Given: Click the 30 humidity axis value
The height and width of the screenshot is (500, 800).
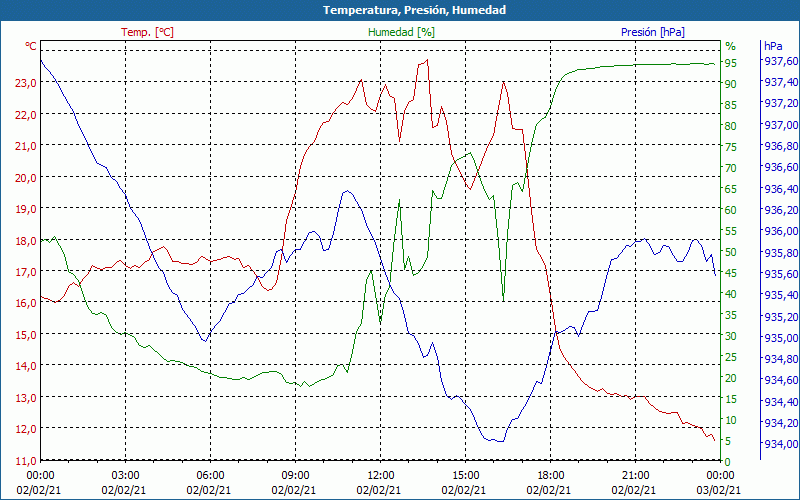Looking at the screenshot, I should point(731,336).
